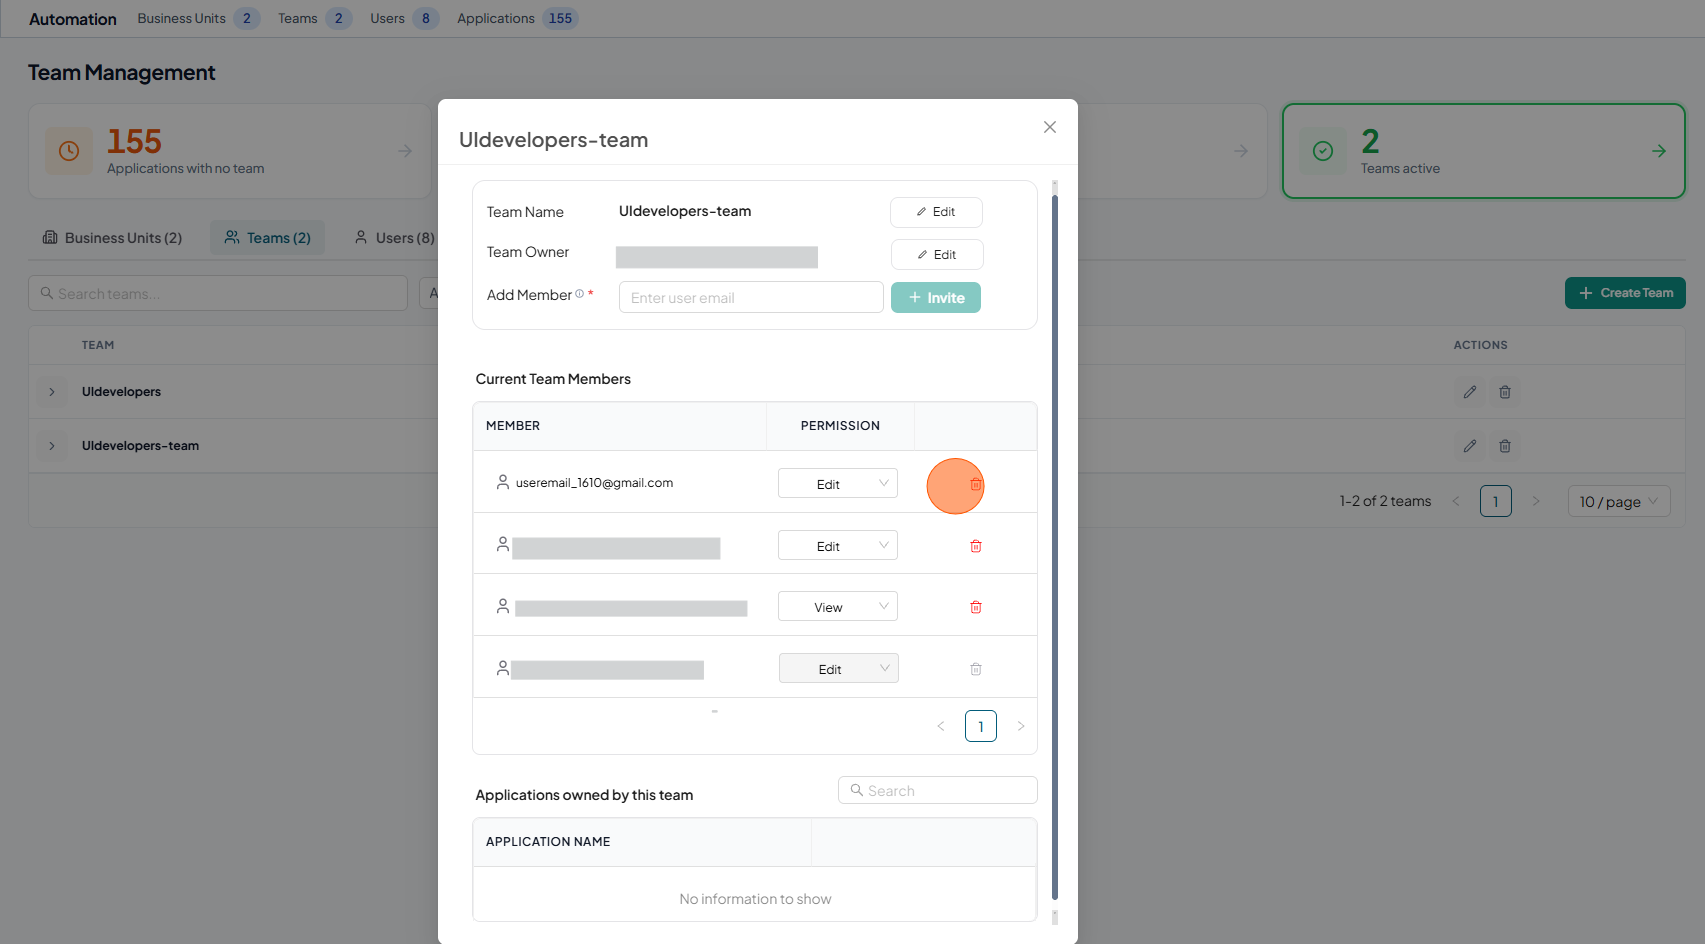Delete member useremail_1610@gmail.com
1705x944 pixels.
[x=976, y=484]
